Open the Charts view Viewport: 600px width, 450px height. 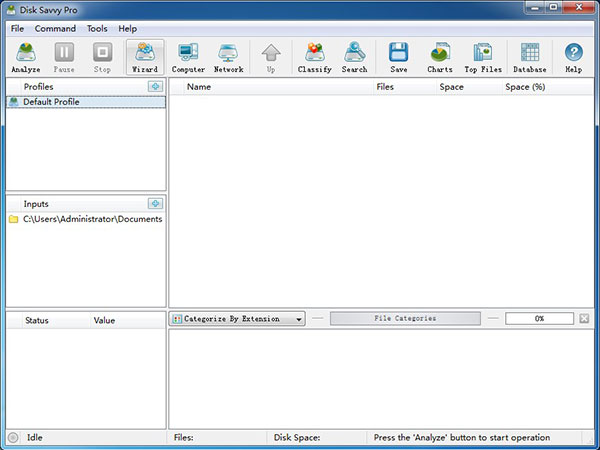pyautogui.click(x=439, y=58)
